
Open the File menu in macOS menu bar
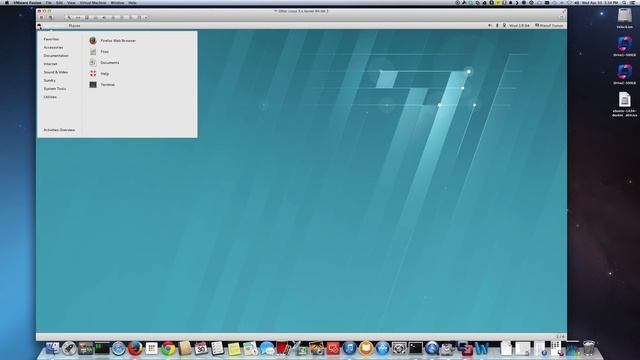49,2
